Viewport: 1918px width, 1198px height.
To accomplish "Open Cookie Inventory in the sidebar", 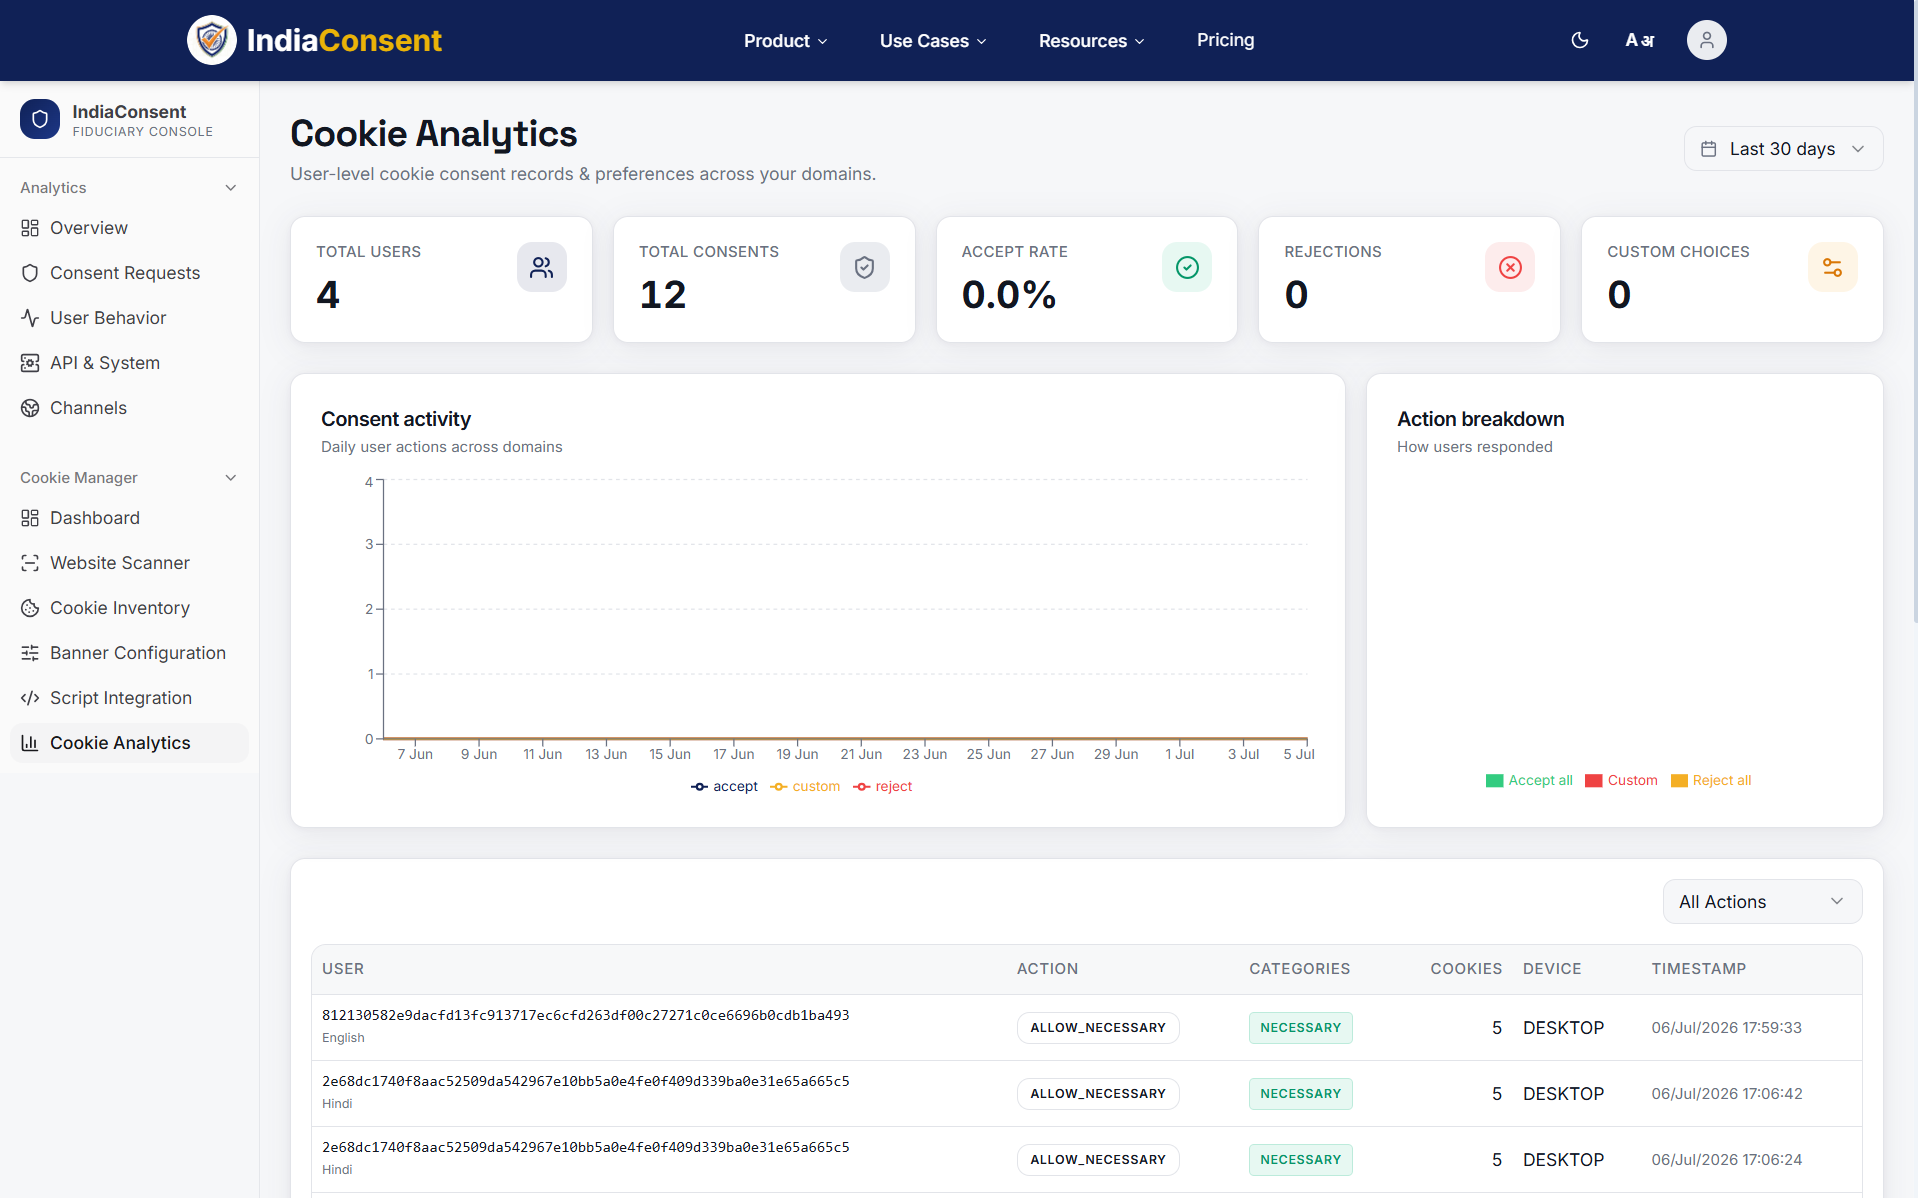I will click(129, 608).
